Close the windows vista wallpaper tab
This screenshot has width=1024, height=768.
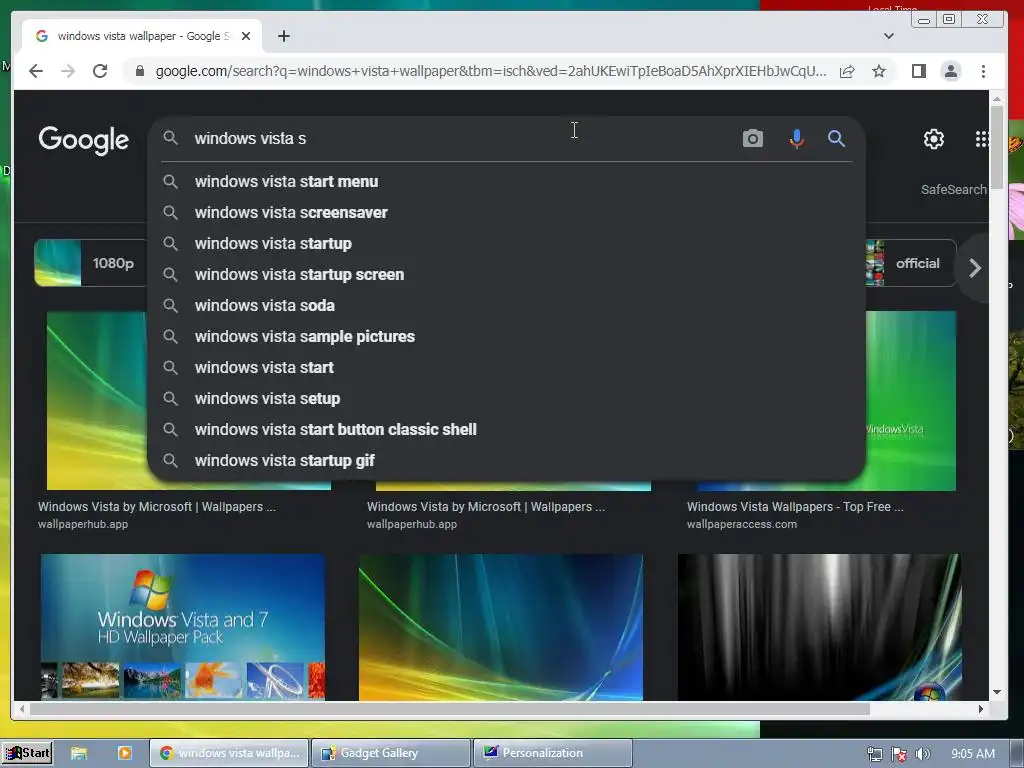point(246,37)
